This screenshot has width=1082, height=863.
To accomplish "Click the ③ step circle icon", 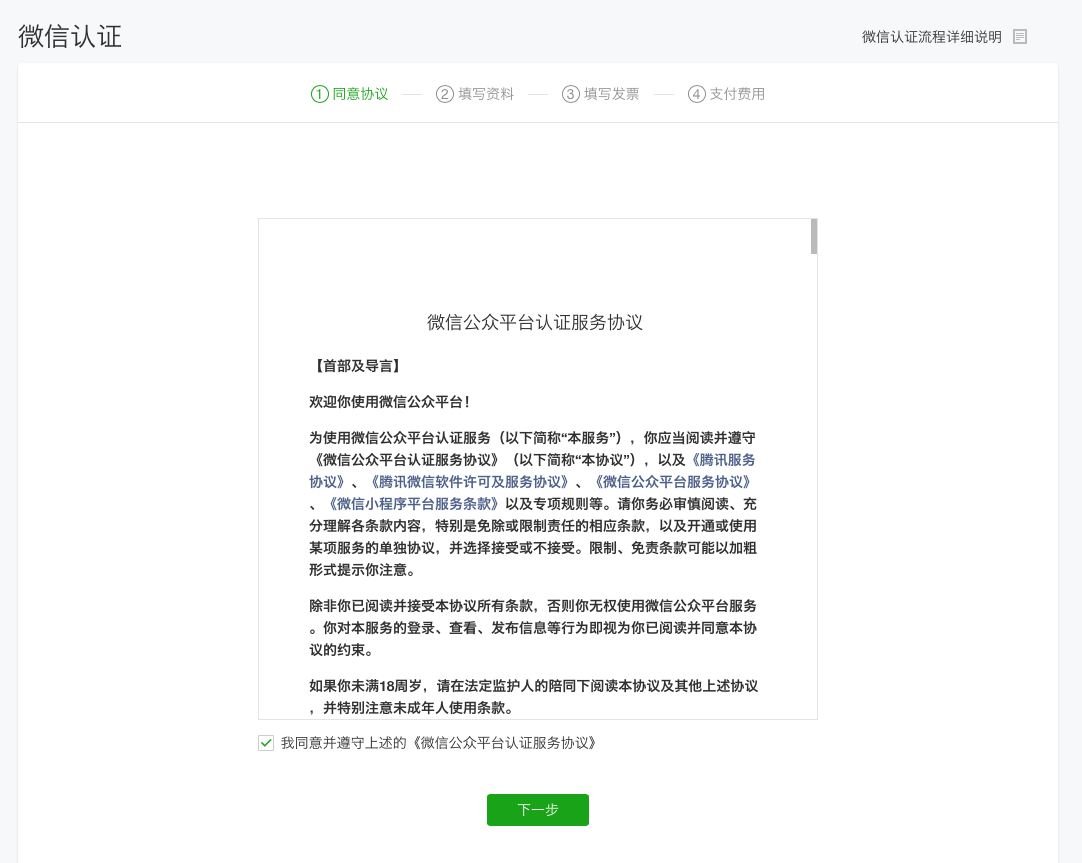I will [568, 93].
